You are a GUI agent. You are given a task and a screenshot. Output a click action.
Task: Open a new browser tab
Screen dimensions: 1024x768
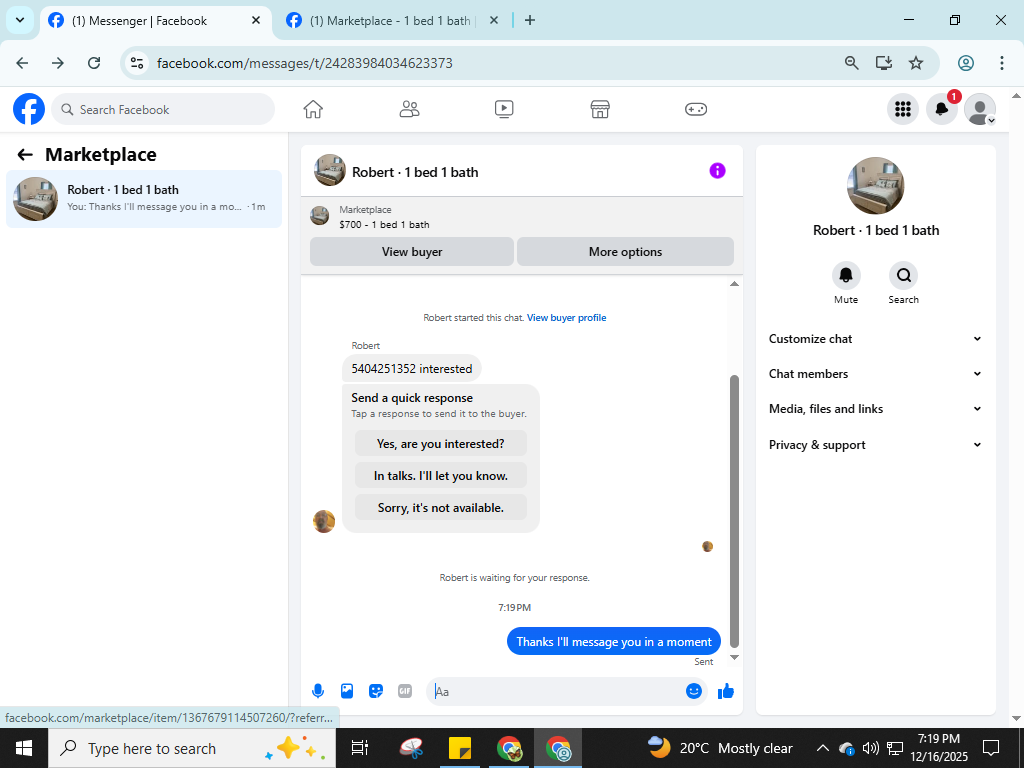click(530, 20)
